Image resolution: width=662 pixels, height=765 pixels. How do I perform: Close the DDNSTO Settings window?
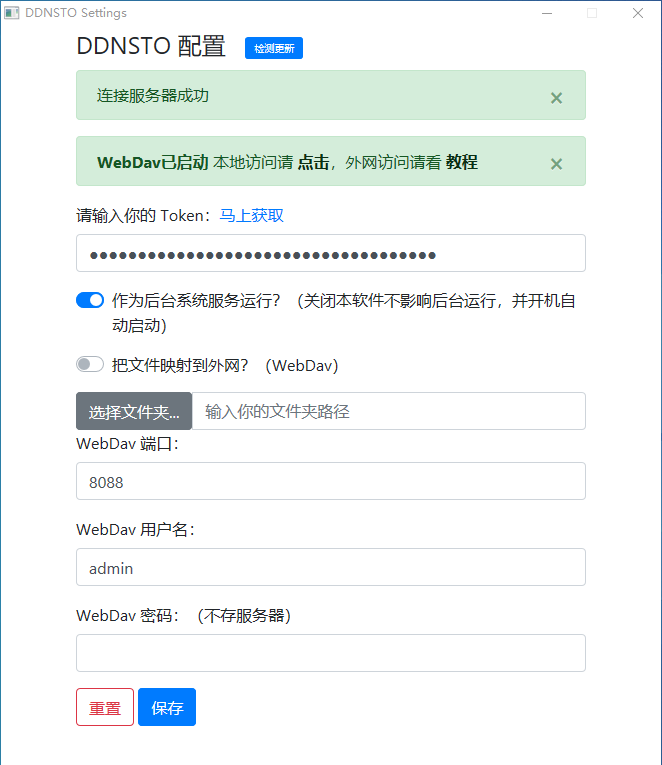point(638,13)
